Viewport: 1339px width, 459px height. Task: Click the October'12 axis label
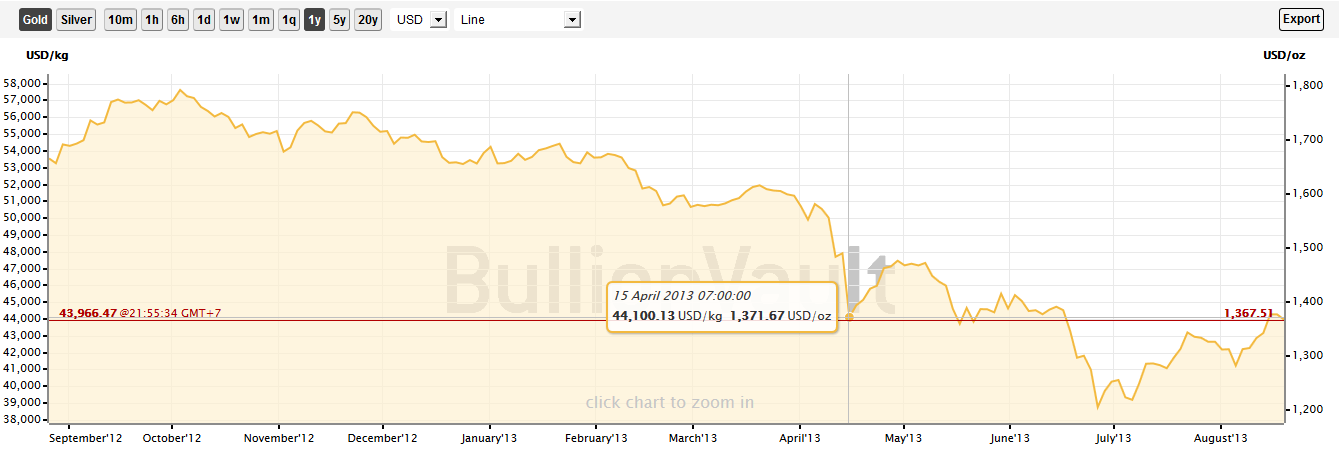click(x=173, y=438)
